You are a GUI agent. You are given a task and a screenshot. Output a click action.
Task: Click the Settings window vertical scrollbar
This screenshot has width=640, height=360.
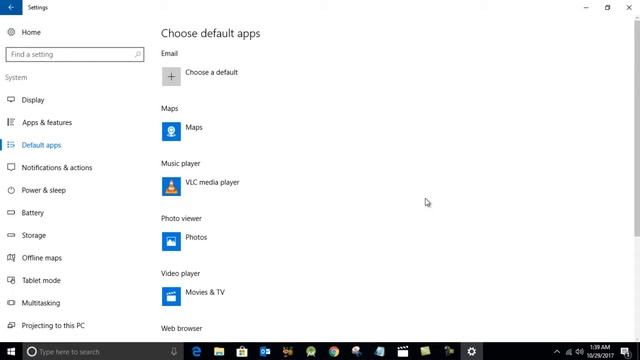click(x=637, y=128)
